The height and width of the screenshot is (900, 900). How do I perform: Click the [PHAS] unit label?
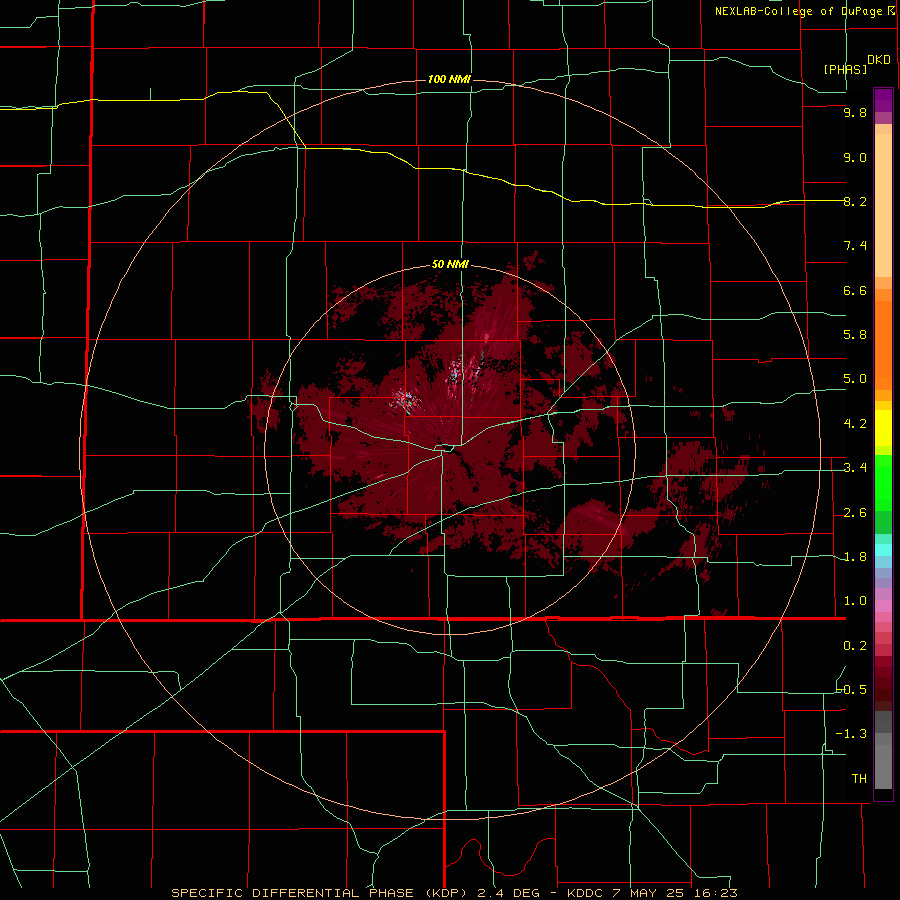pos(845,69)
